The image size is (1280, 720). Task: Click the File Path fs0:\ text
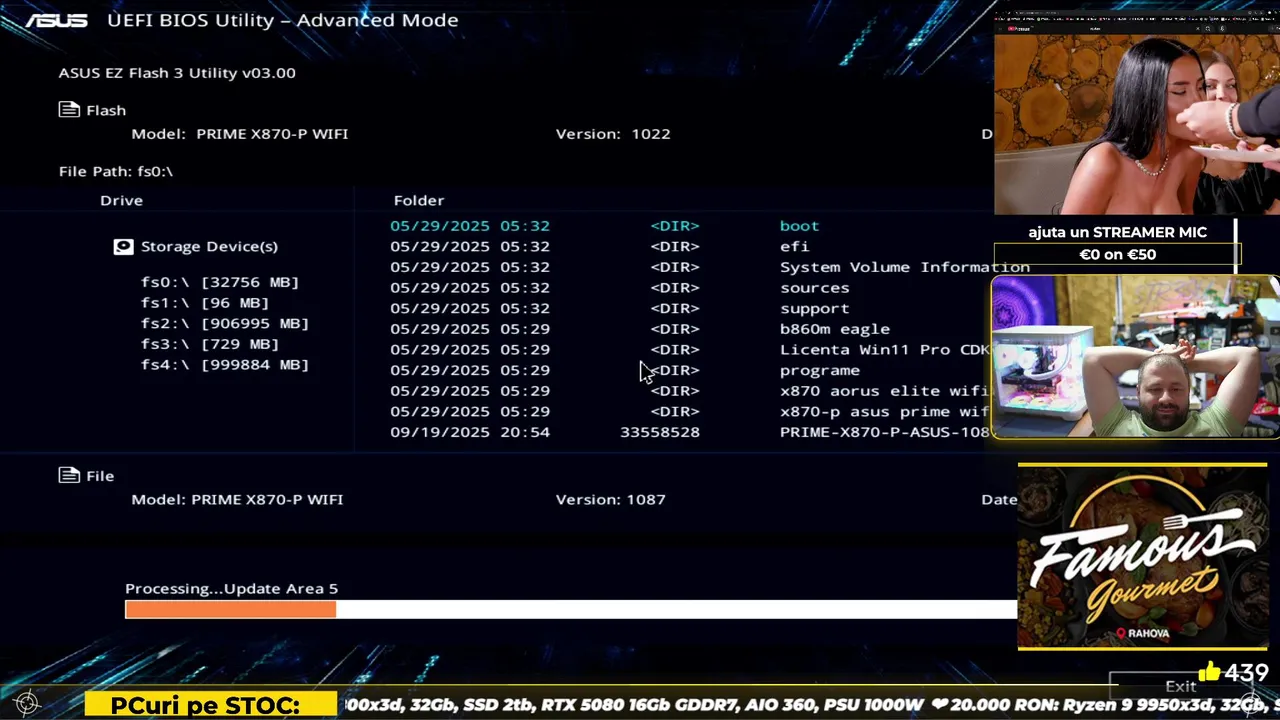[x=116, y=171]
